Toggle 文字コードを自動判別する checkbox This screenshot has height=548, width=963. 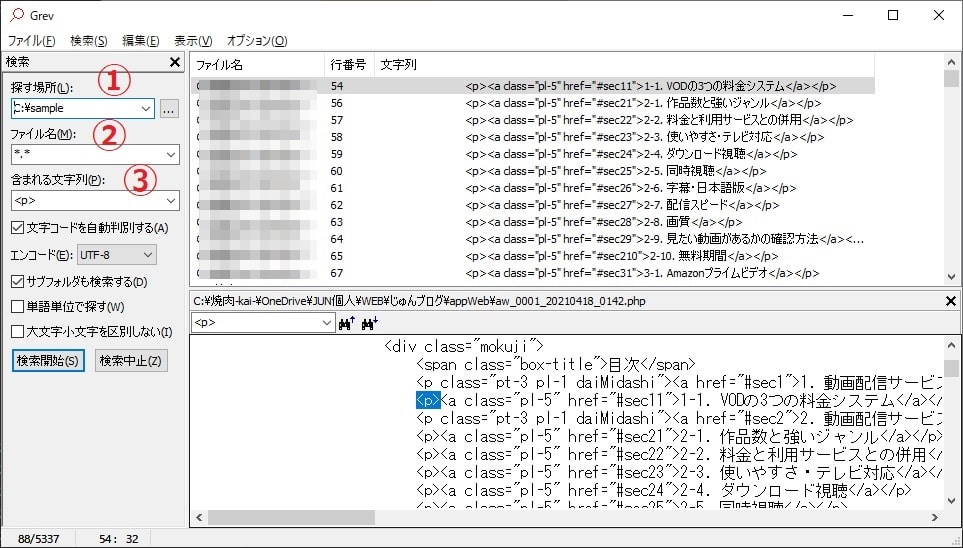click(x=17, y=229)
